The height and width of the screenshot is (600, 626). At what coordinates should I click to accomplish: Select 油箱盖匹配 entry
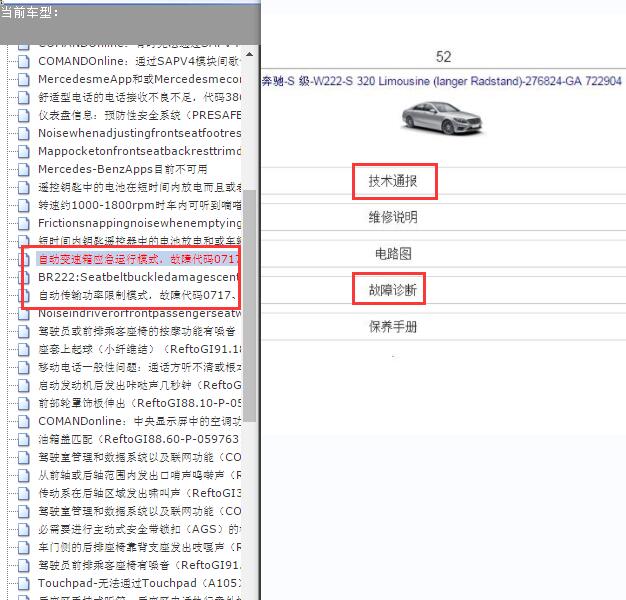[x=138, y=439]
